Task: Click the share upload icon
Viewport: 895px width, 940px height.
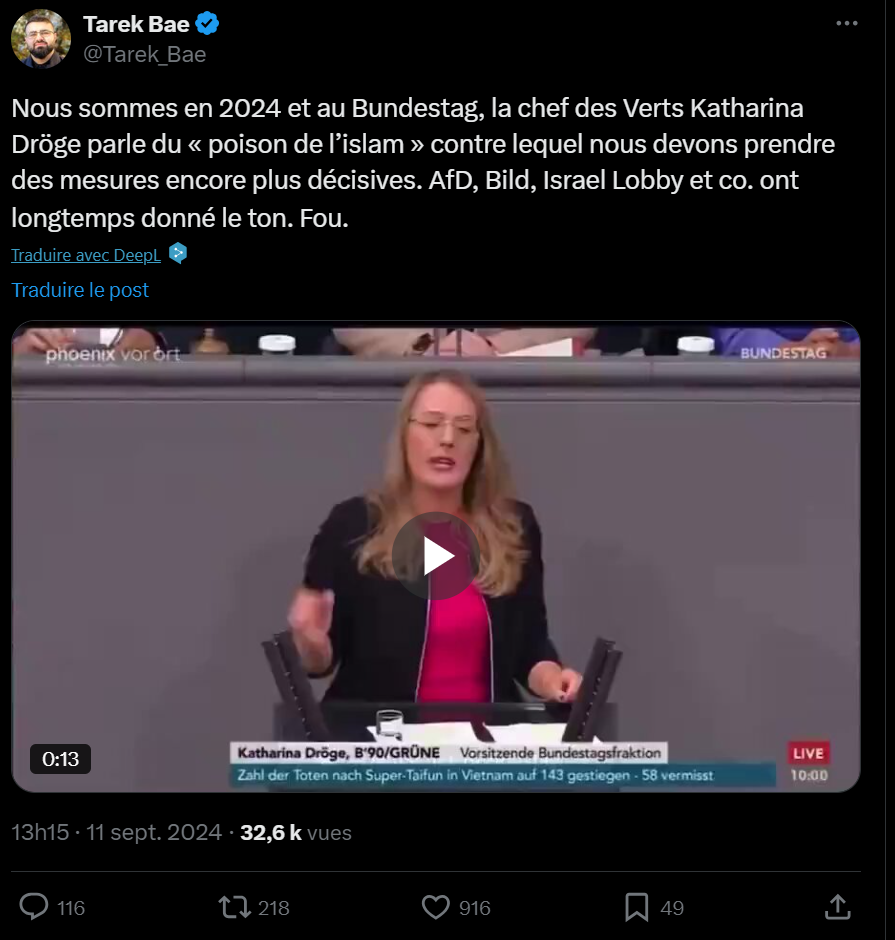Action: tap(838, 906)
